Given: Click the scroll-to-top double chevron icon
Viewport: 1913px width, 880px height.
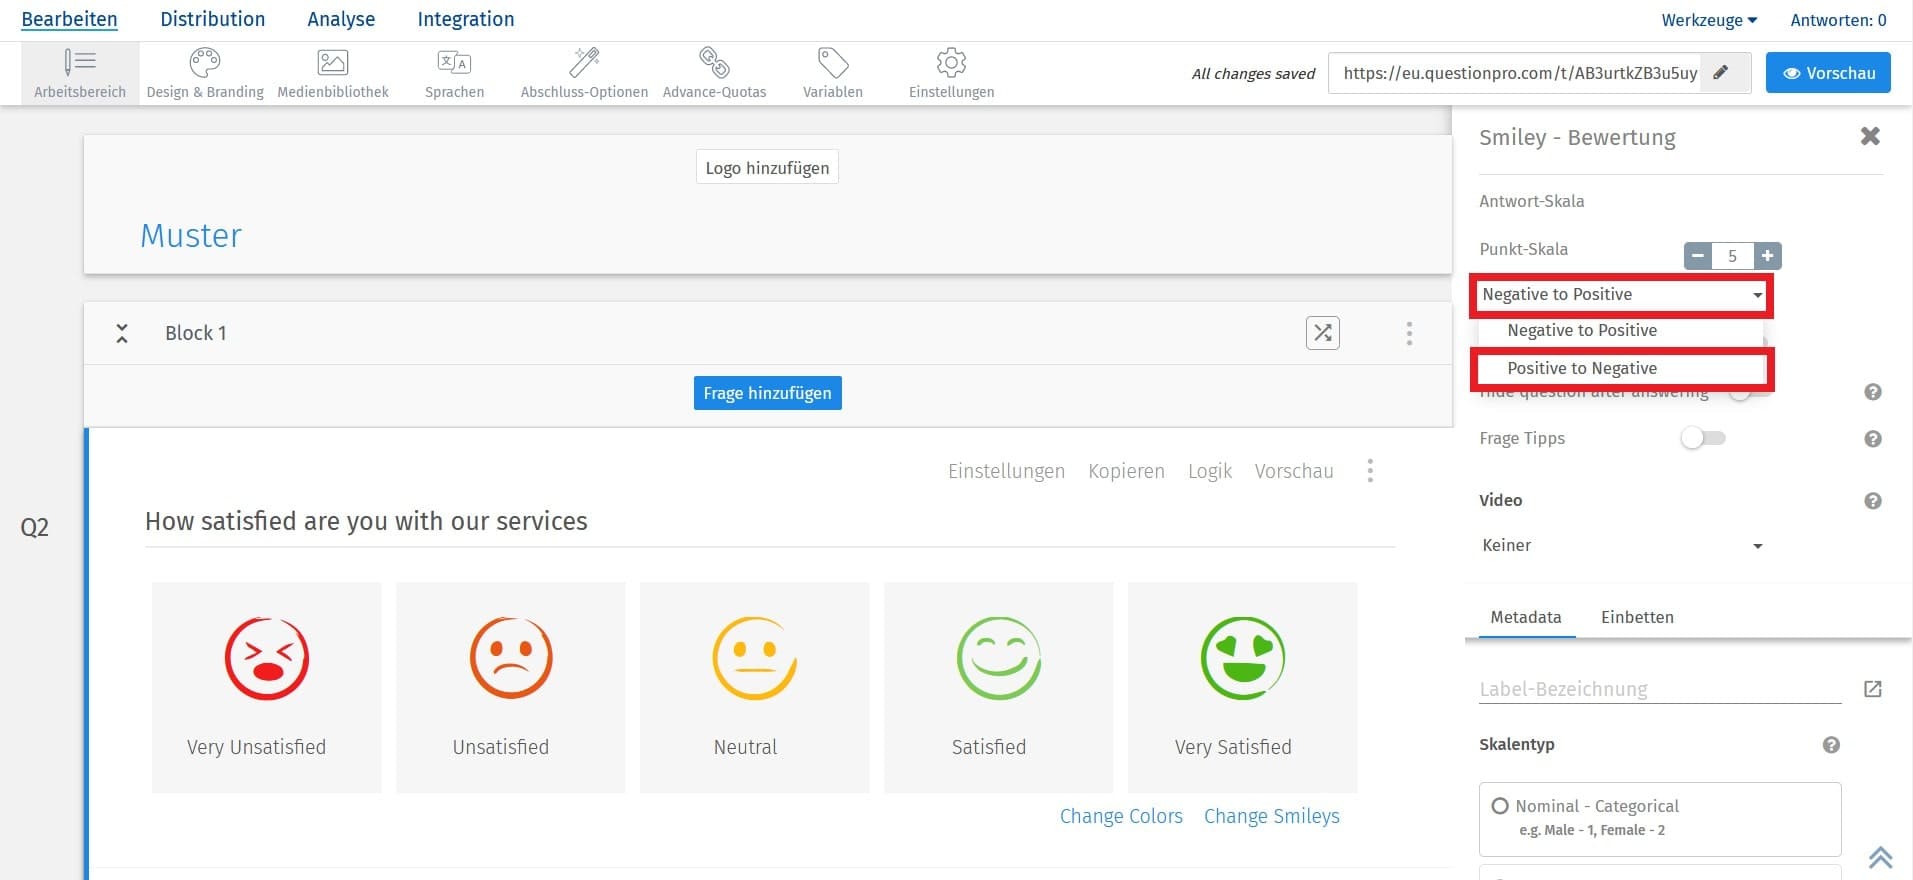Looking at the screenshot, I should click(1880, 858).
